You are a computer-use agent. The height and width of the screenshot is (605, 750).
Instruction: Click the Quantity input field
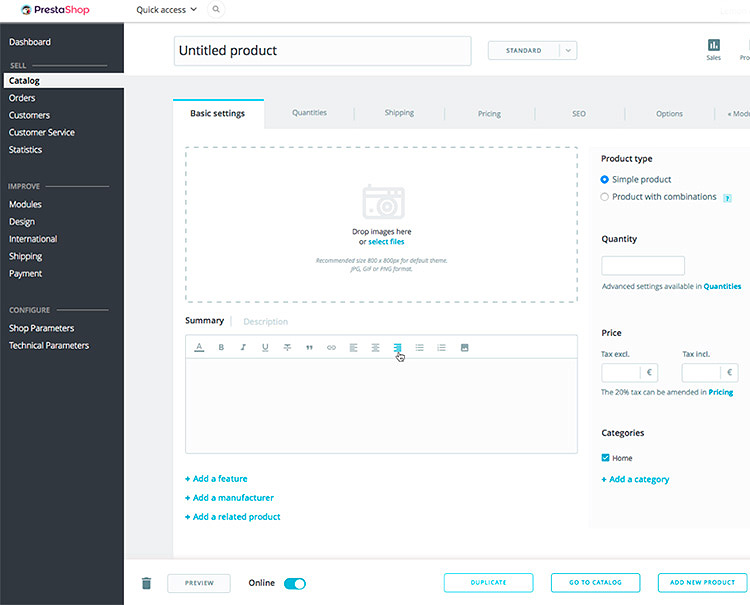(643, 265)
